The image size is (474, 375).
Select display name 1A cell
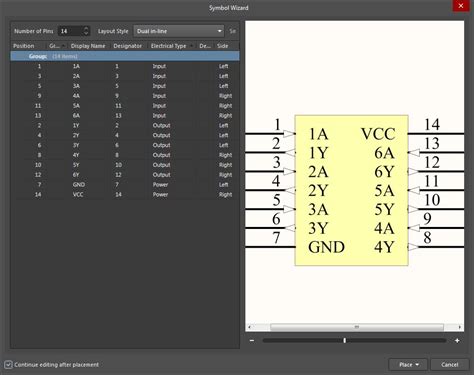click(x=76, y=66)
